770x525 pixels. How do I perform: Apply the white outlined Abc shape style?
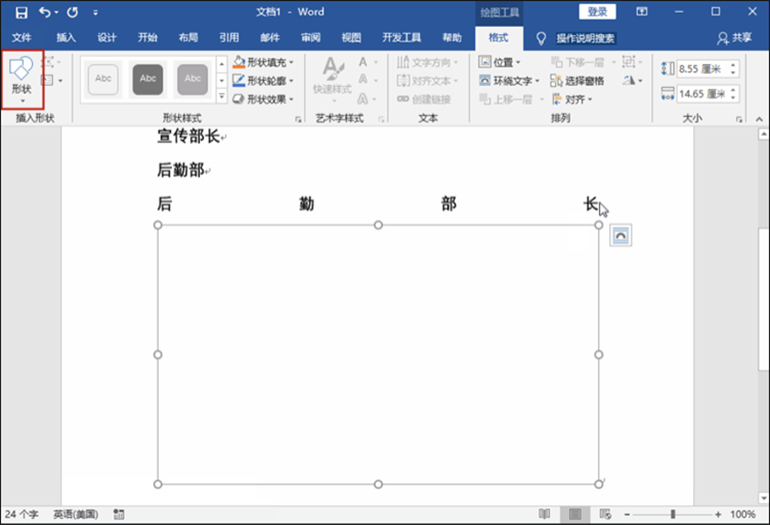(103, 79)
